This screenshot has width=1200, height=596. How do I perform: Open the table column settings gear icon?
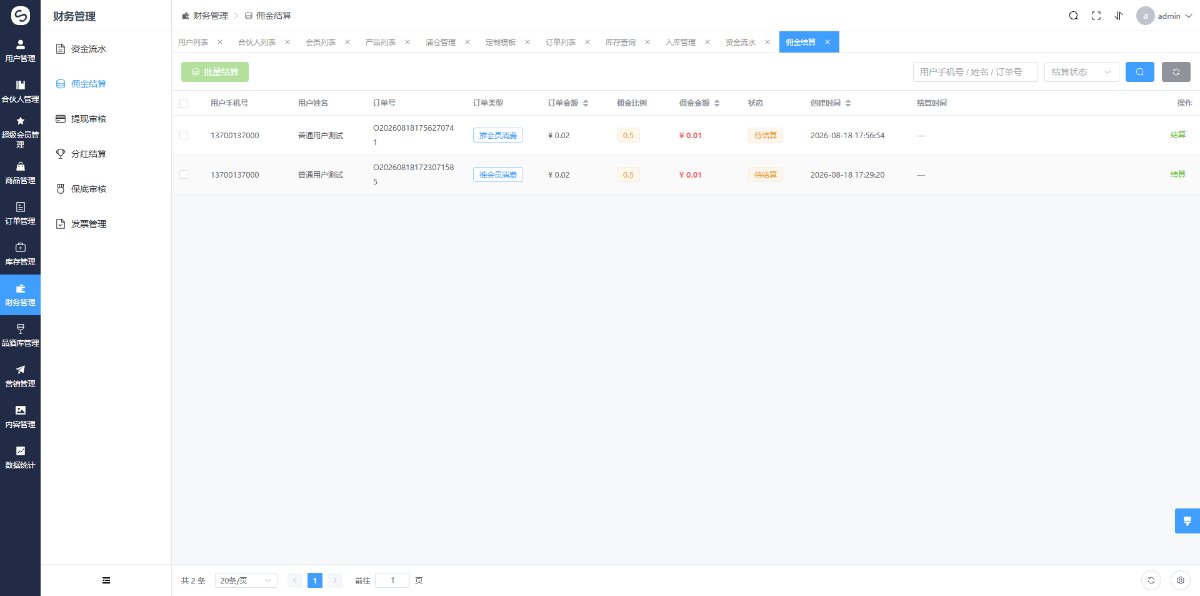tap(1180, 580)
